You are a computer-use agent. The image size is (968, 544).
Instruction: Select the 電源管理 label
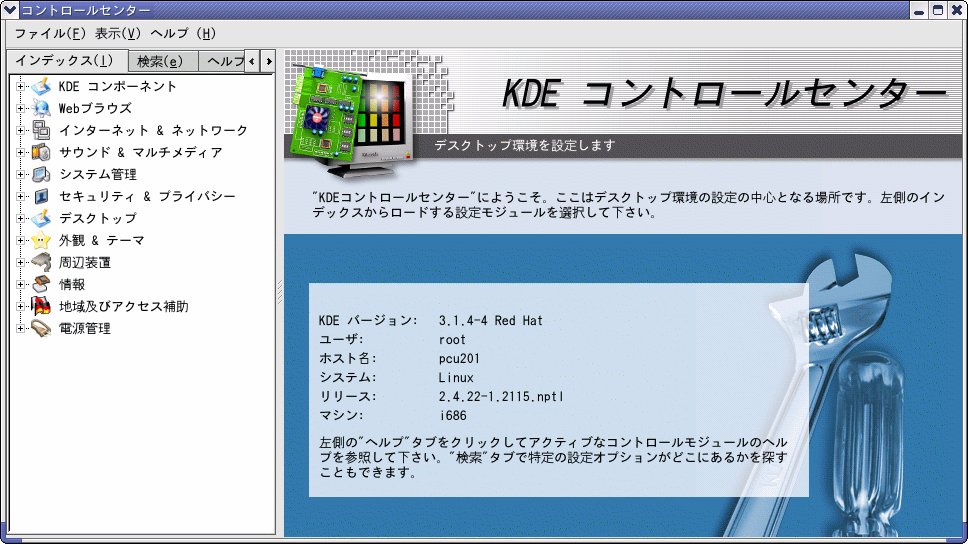point(85,328)
